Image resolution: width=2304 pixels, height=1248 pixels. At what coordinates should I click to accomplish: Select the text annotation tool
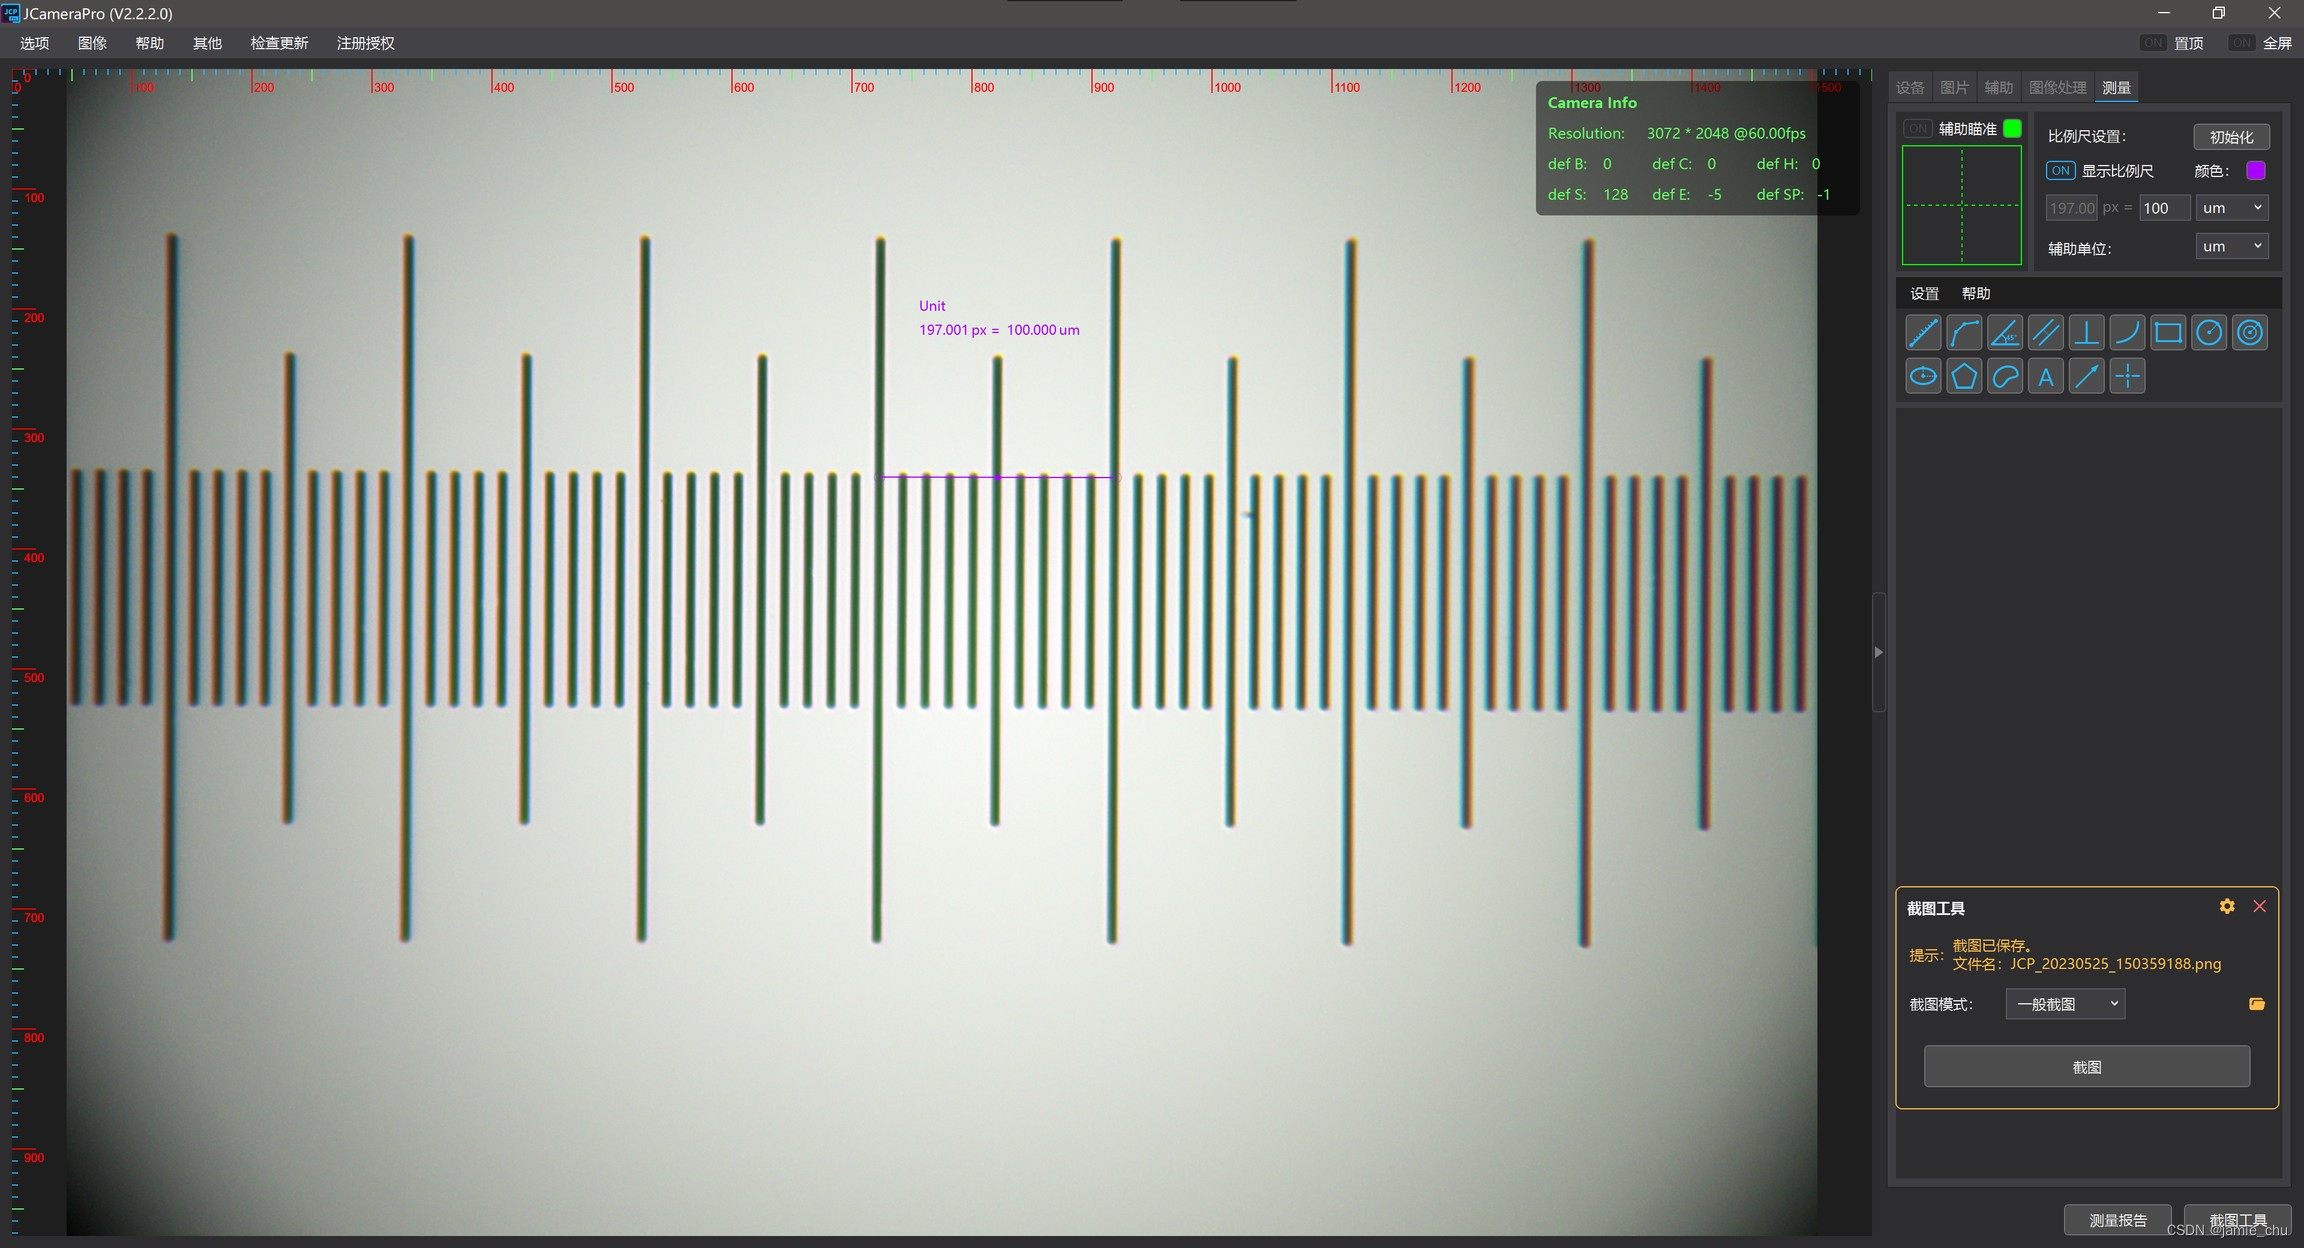[x=2046, y=377]
